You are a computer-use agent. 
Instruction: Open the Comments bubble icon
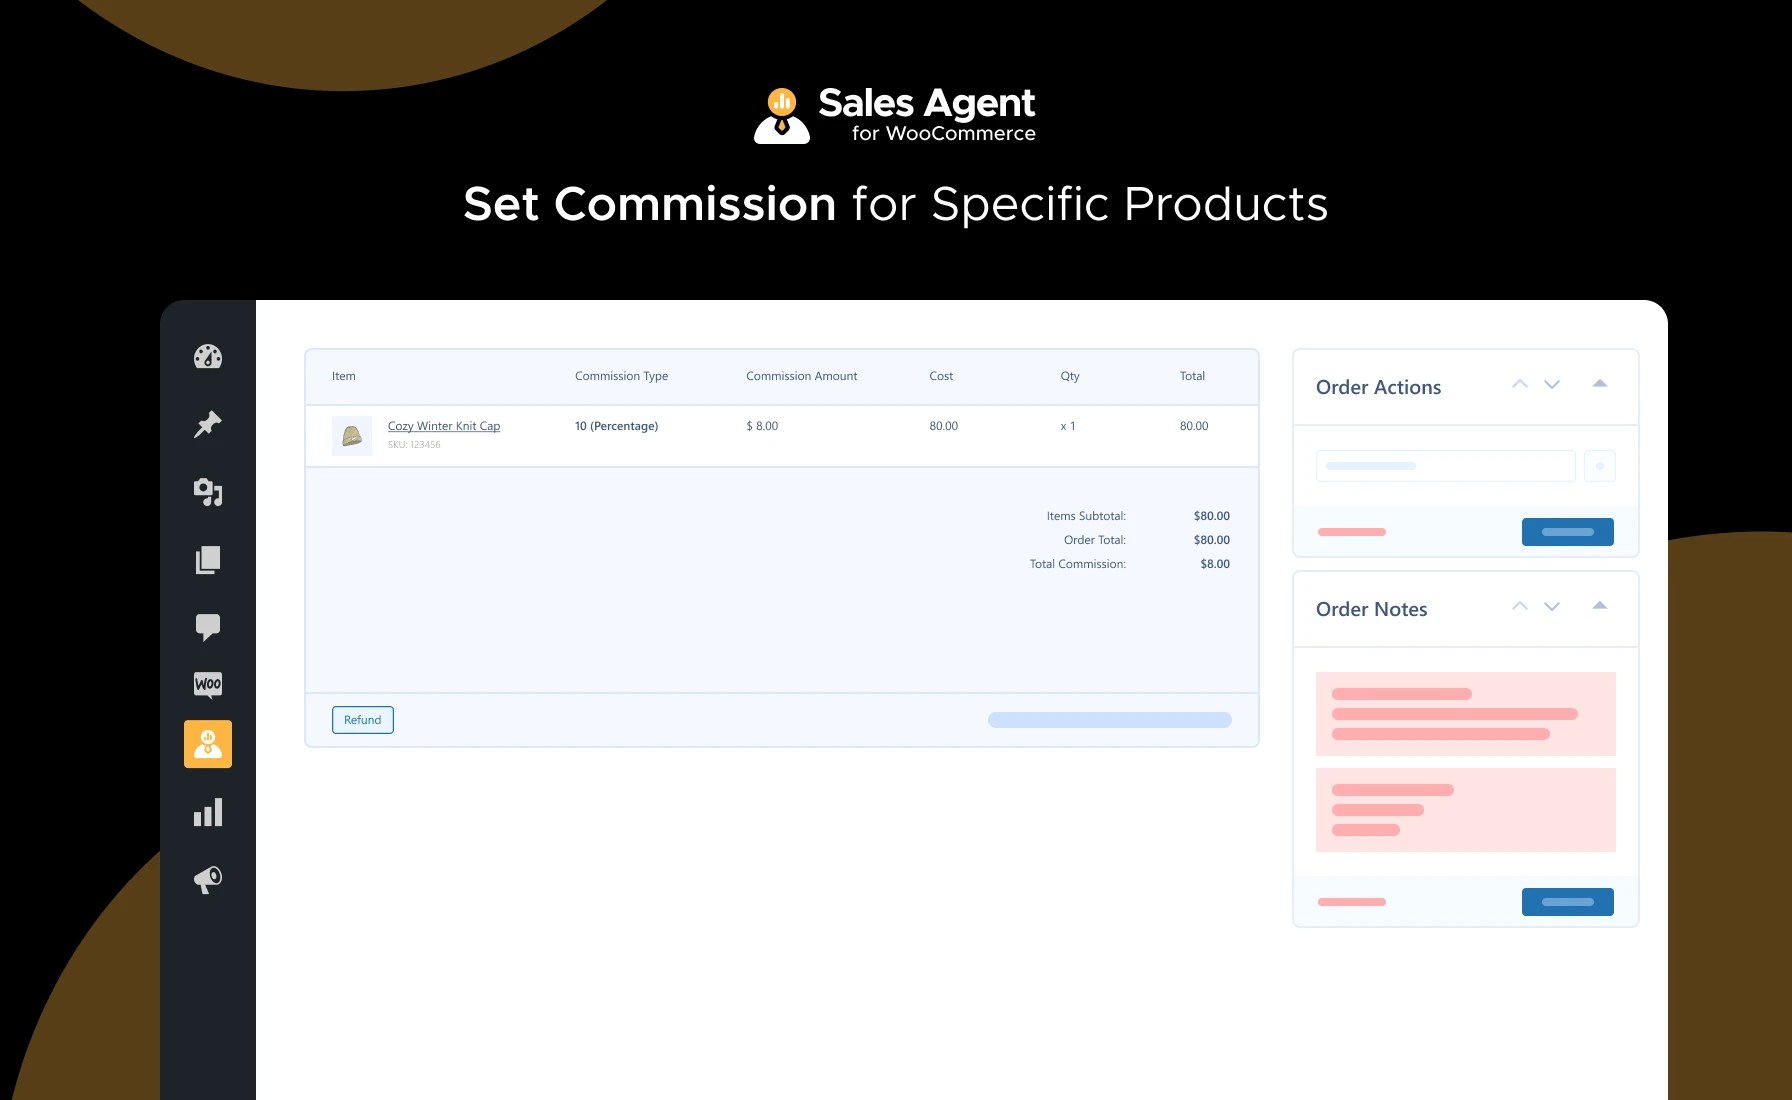pyautogui.click(x=207, y=627)
